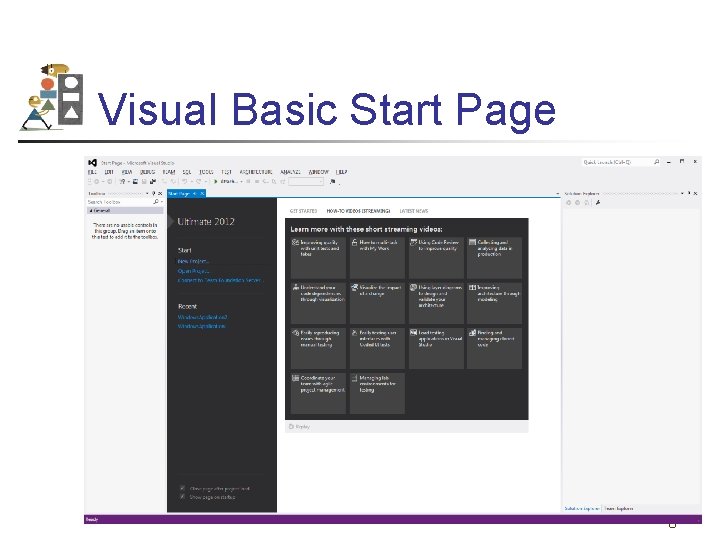Click the New Project link
Screen dimensions: 720x540
(x=193, y=261)
